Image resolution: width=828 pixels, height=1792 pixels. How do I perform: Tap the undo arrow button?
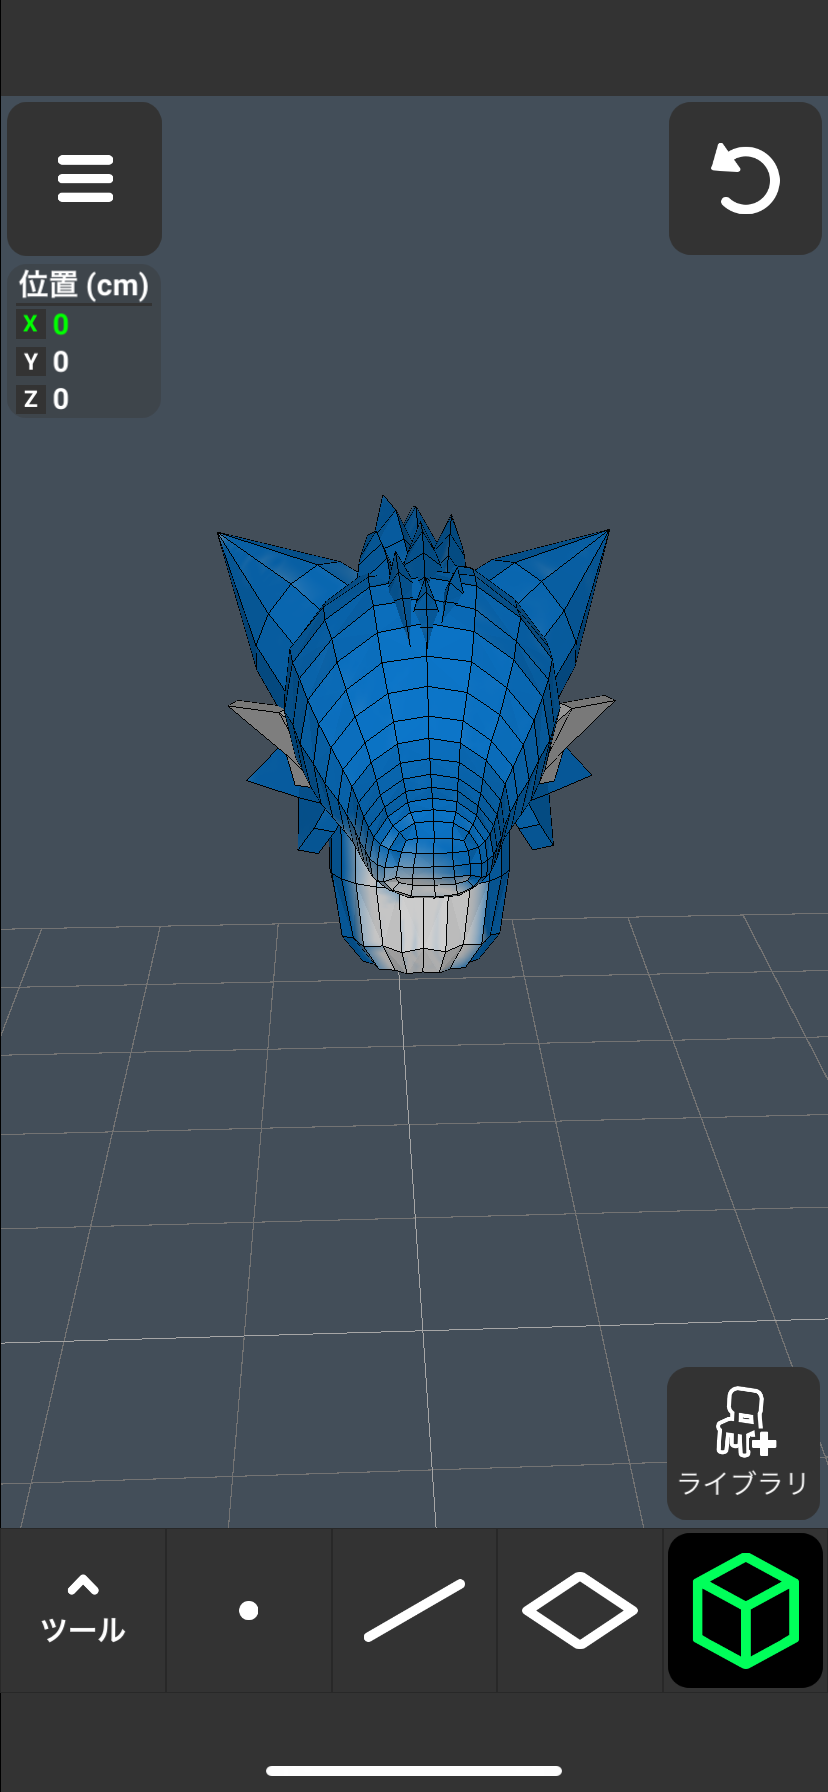[745, 179]
